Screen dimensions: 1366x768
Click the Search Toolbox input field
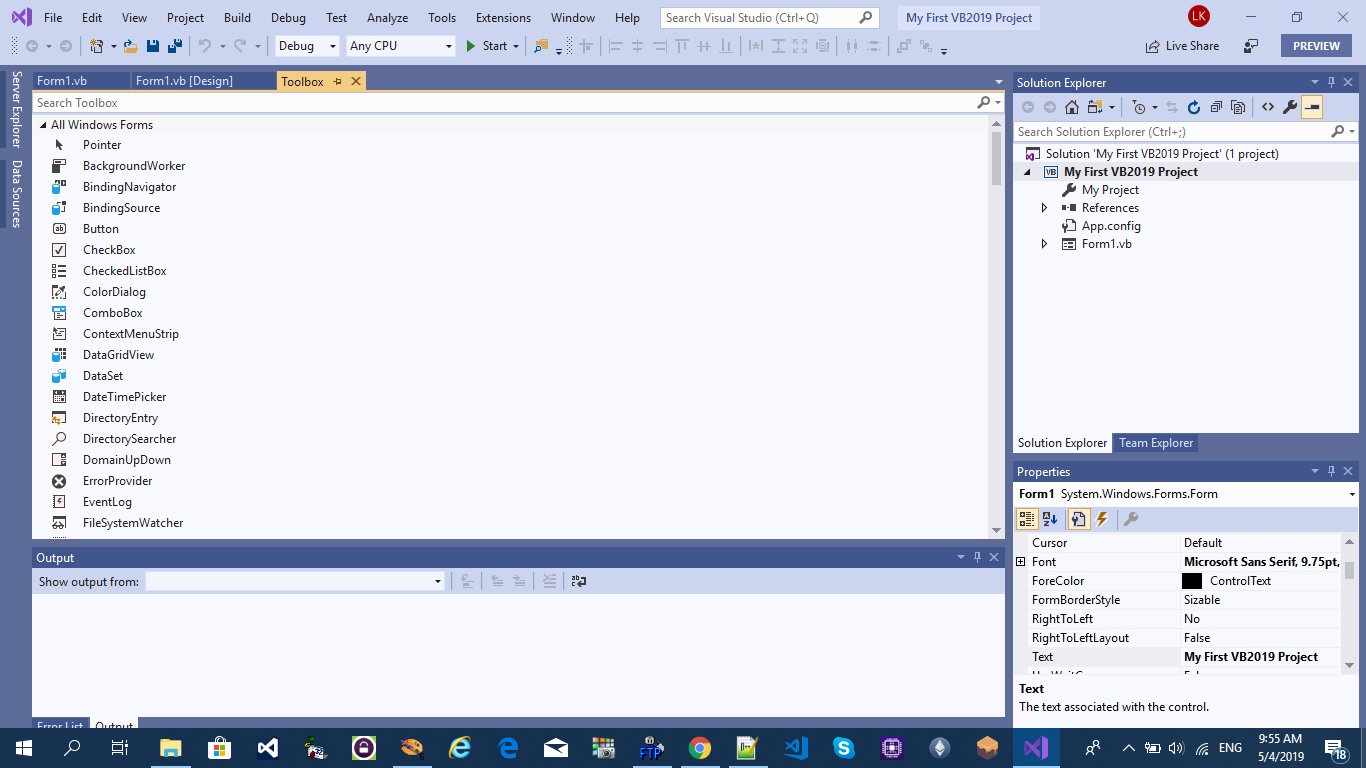click(503, 103)
